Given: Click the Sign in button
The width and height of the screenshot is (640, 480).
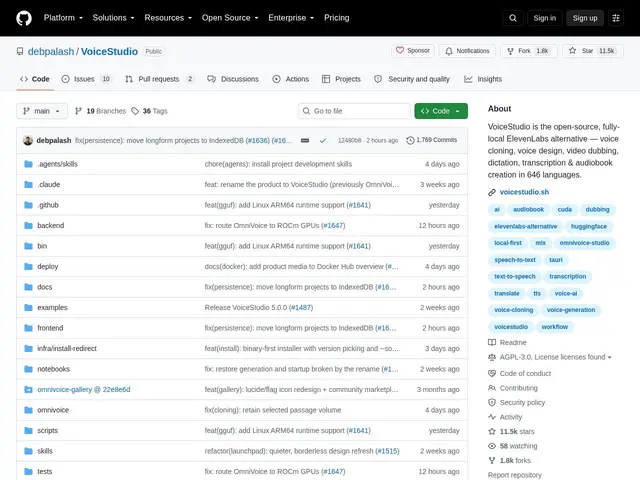Looking at the screenshot, I should (x=544, y=18).
